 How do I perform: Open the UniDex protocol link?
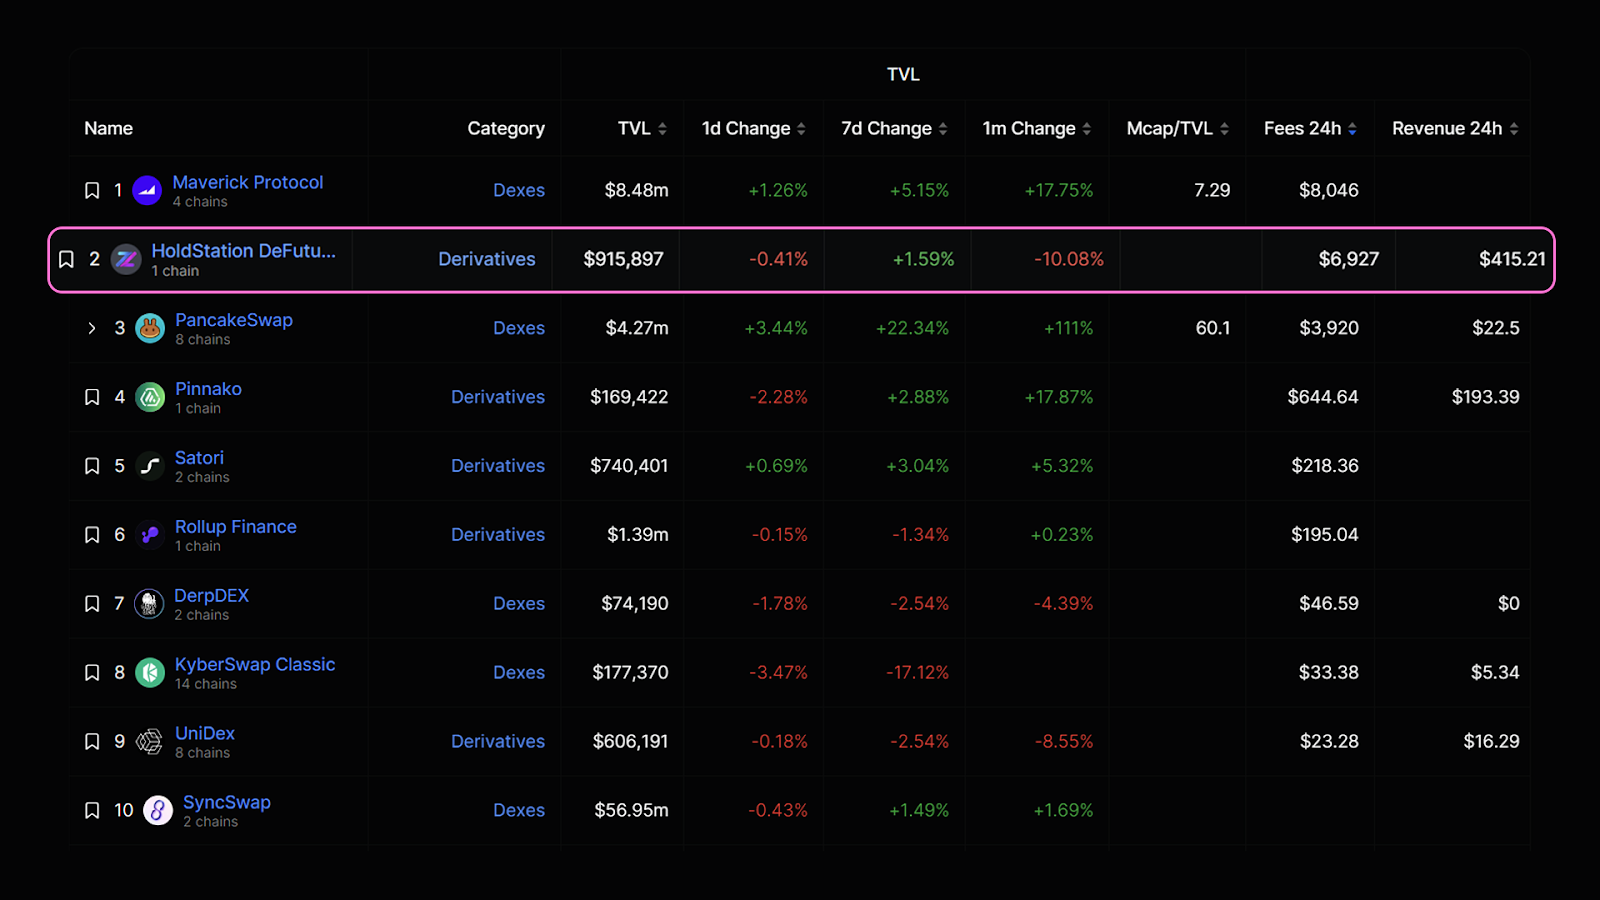tap(205, 734)
